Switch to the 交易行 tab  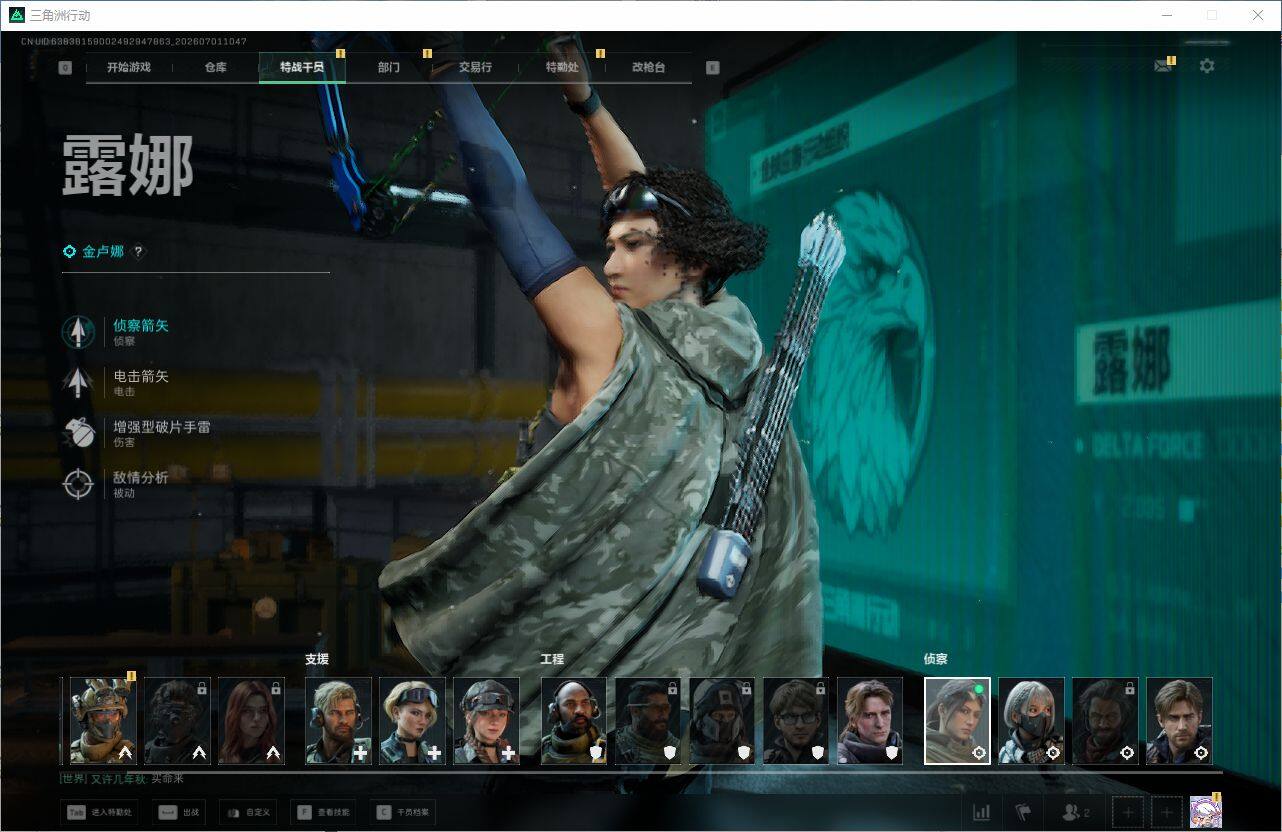[x=475, y=67]
